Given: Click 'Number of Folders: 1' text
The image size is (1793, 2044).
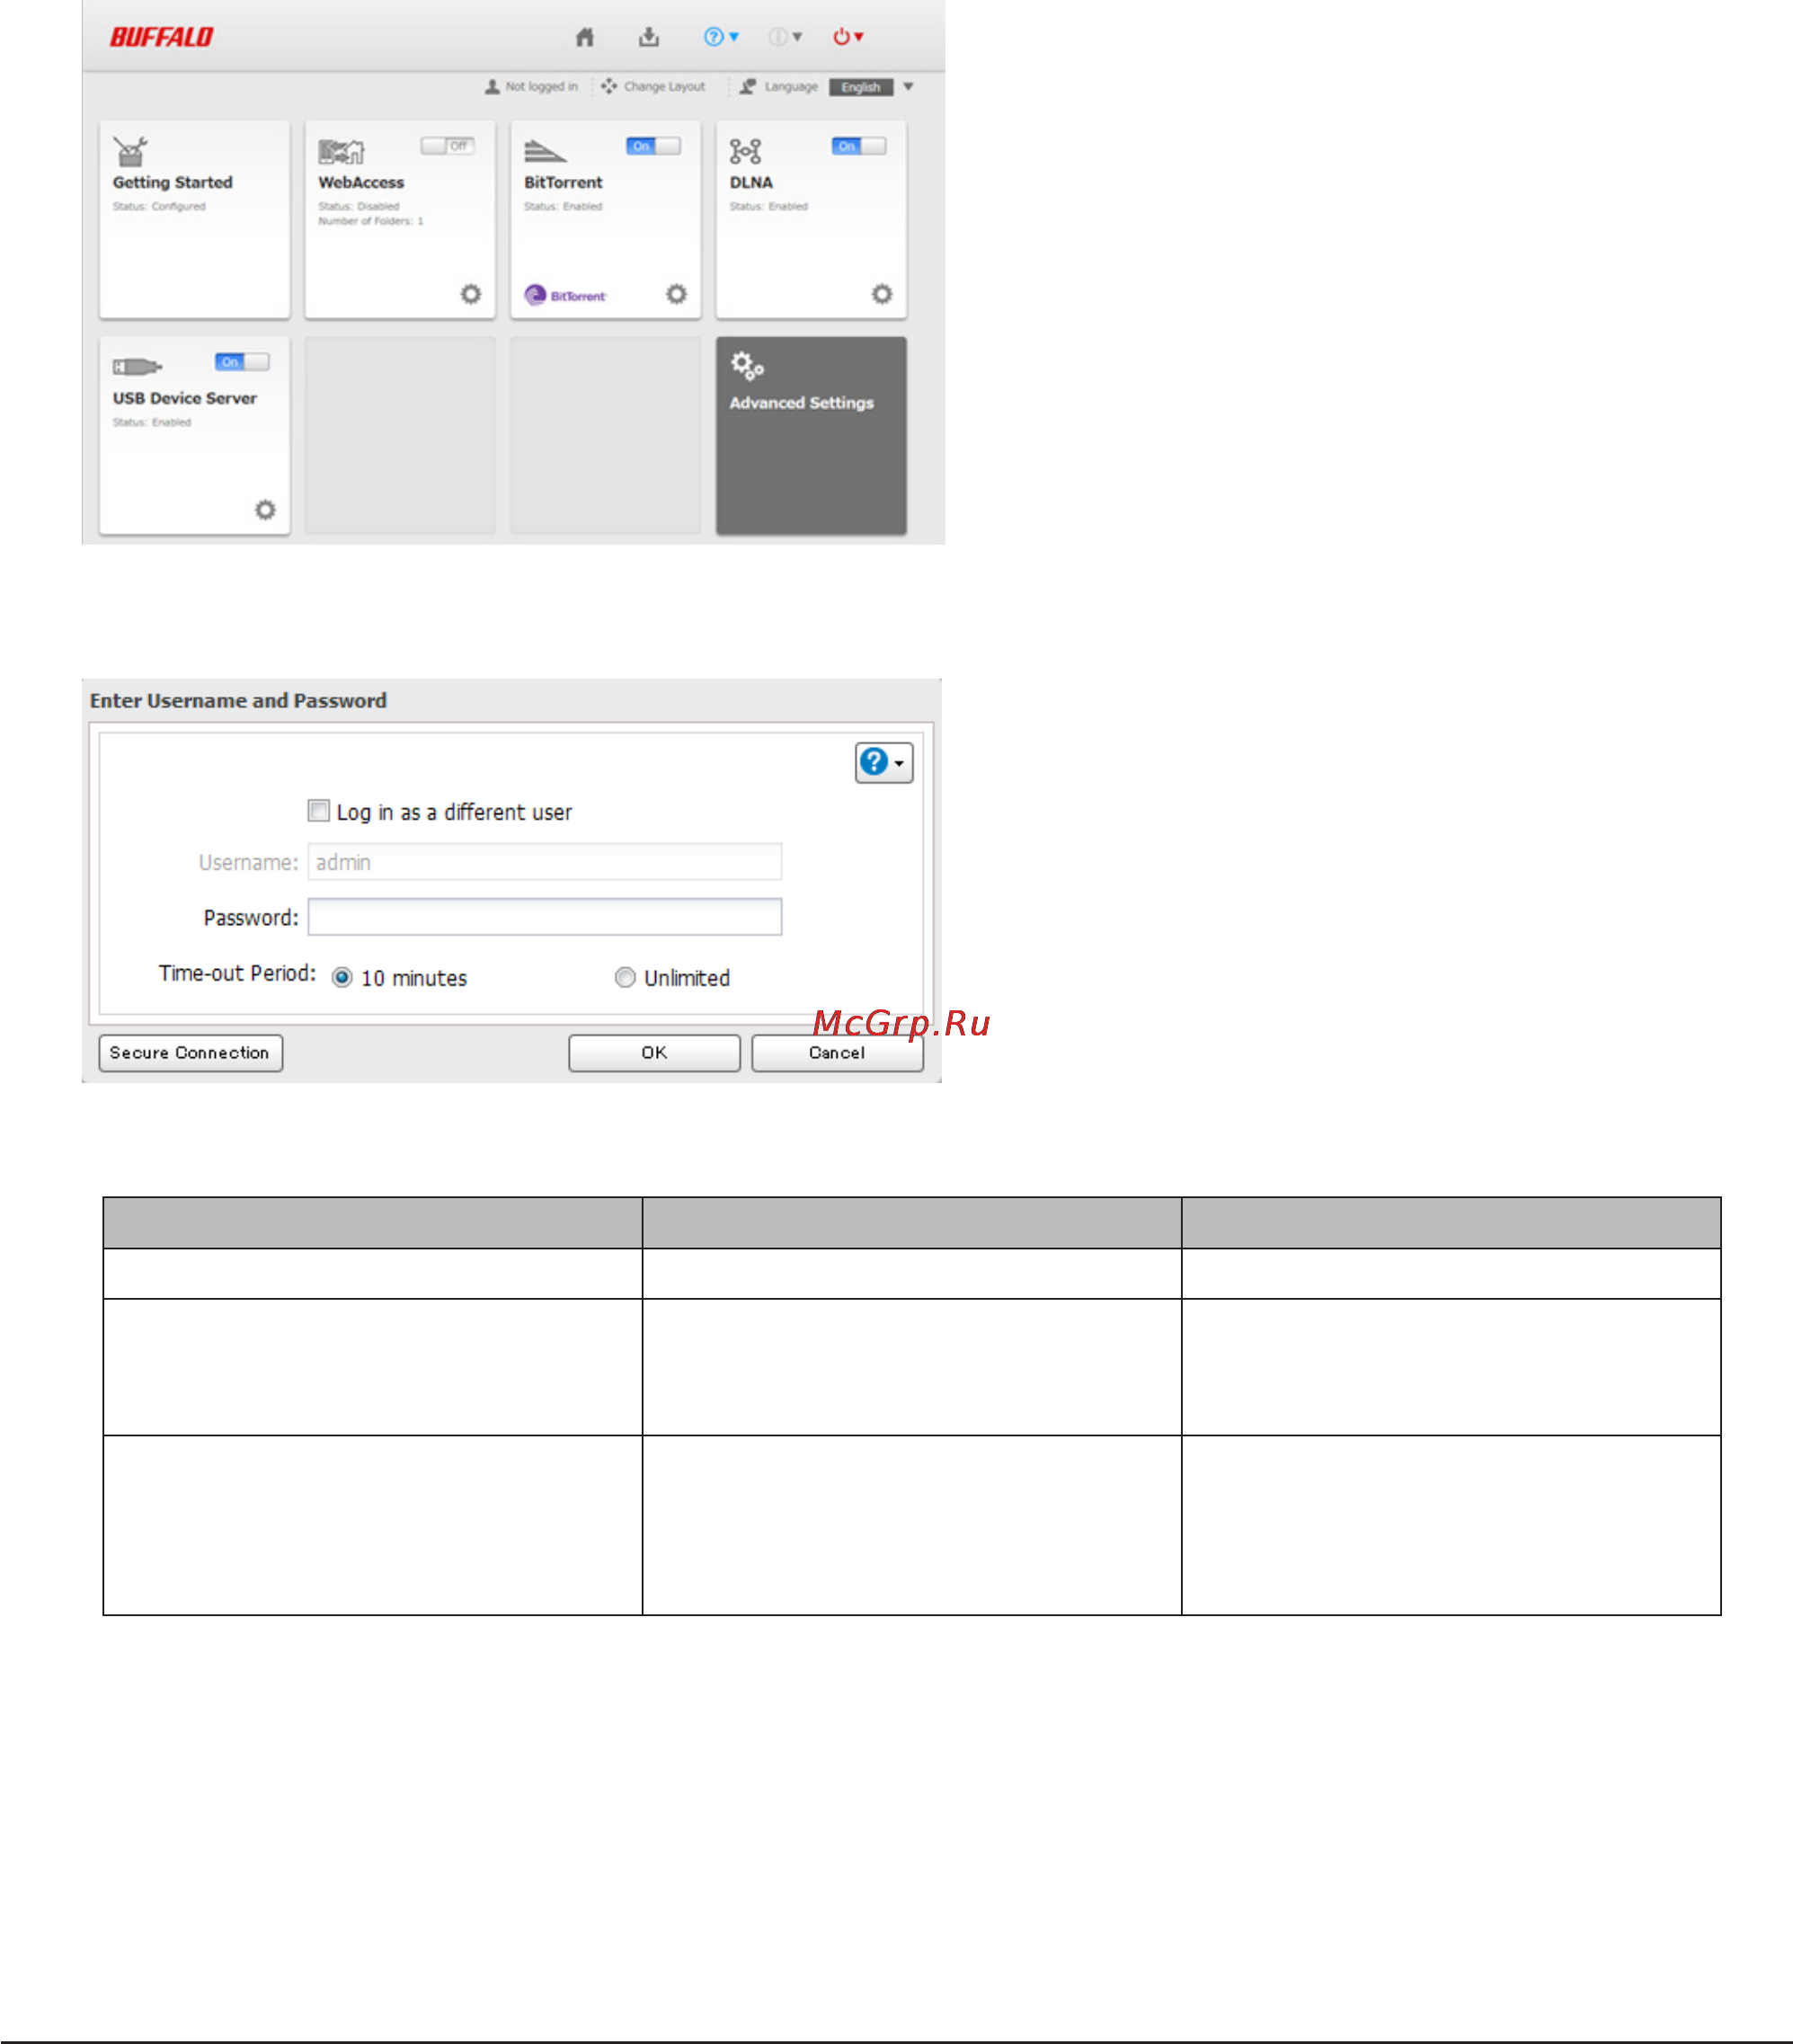Looking at the screenshot, I should point(371,221).
